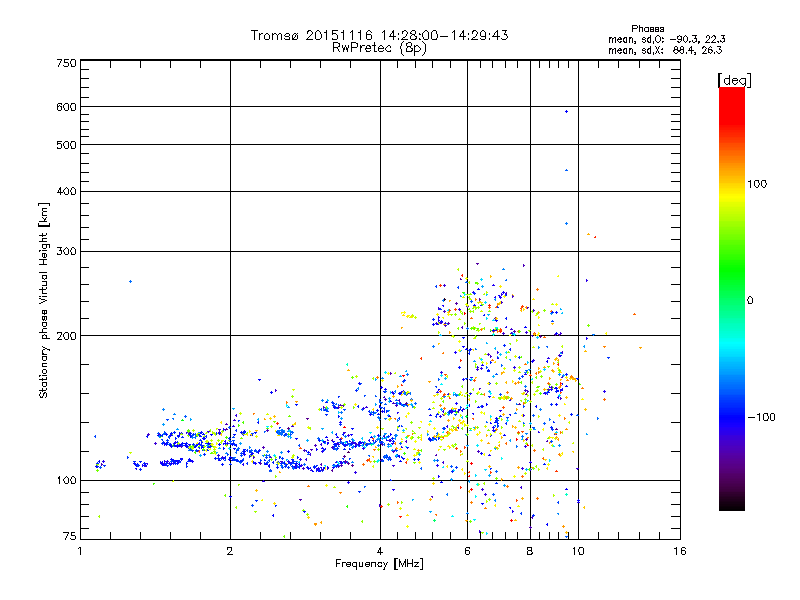Click the 'Phases' header label

(x=647, y=29)
